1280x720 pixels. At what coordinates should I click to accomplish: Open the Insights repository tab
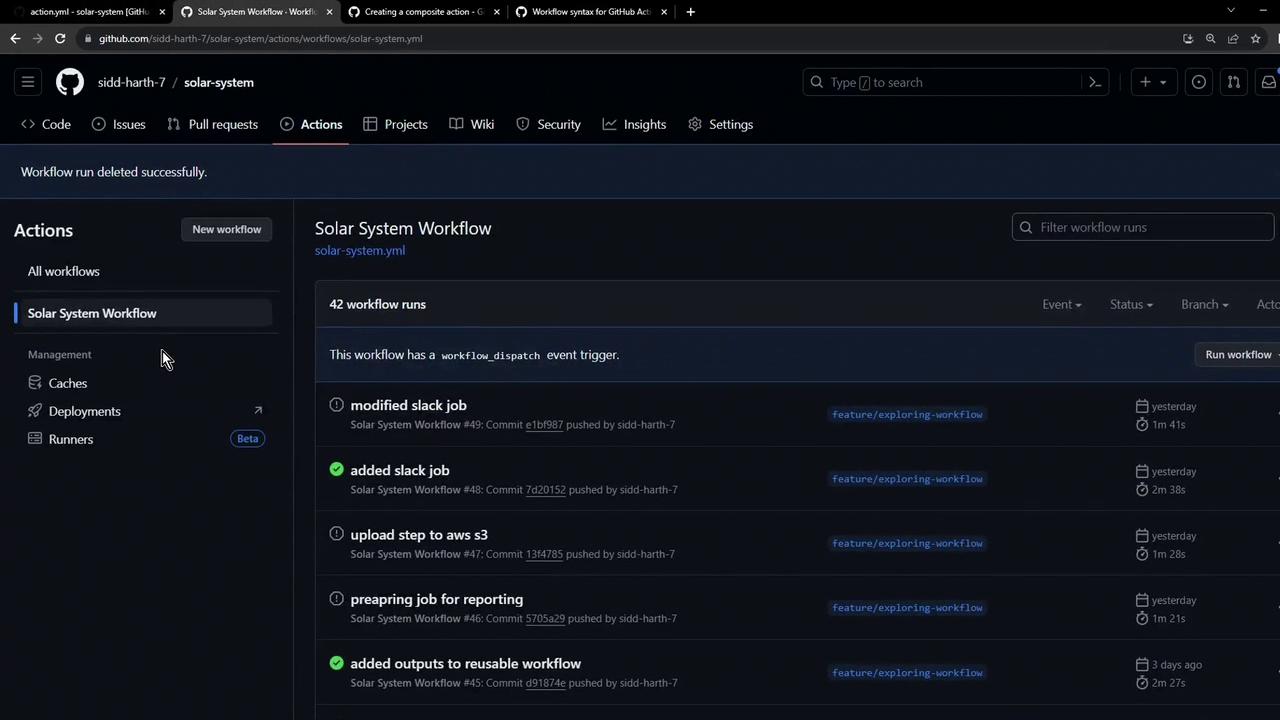point(634,124)
